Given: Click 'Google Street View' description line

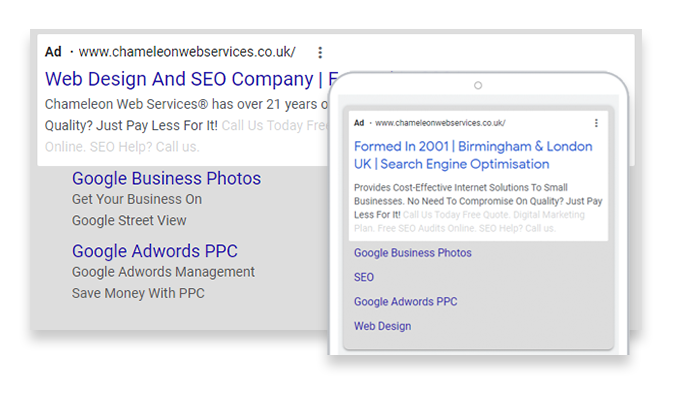Looking at the screenshot, I should (129, 220).
